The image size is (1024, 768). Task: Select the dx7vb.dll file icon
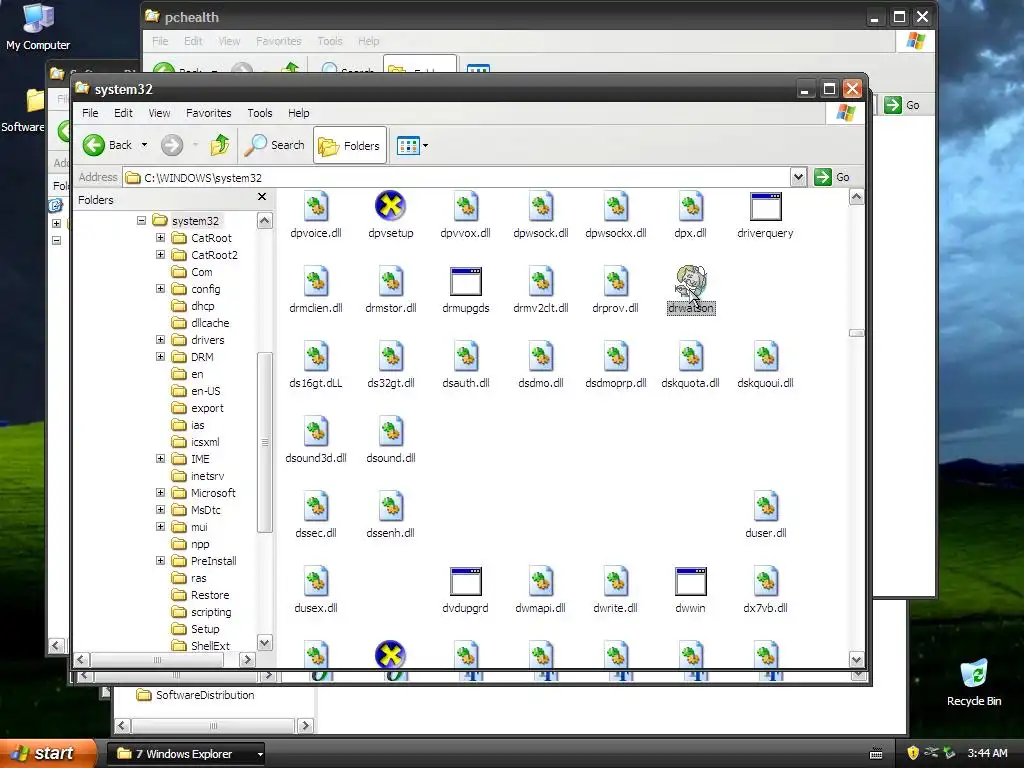click(x=765, y=582)
